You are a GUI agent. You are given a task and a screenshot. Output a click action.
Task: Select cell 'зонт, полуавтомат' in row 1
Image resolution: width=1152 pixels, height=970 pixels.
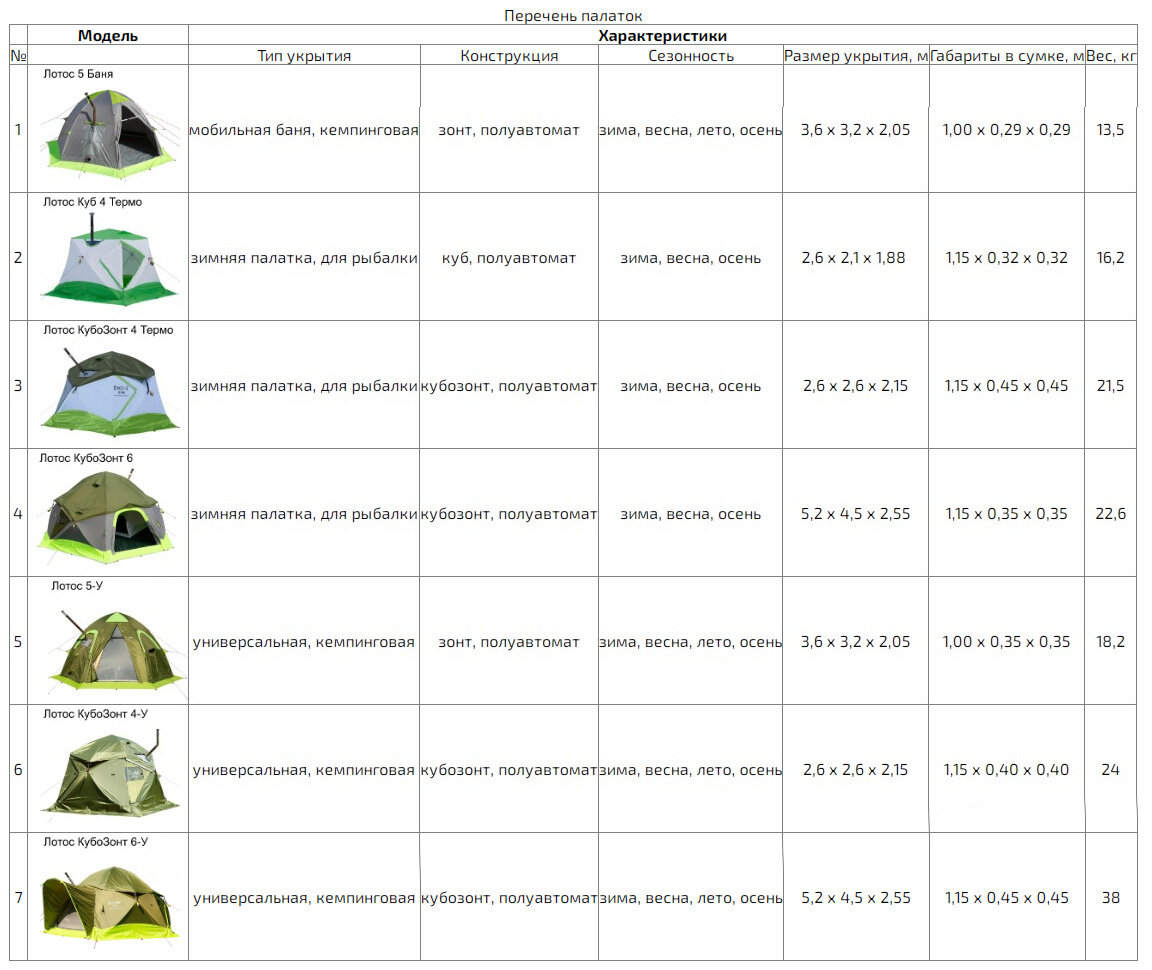click(509, 129)
